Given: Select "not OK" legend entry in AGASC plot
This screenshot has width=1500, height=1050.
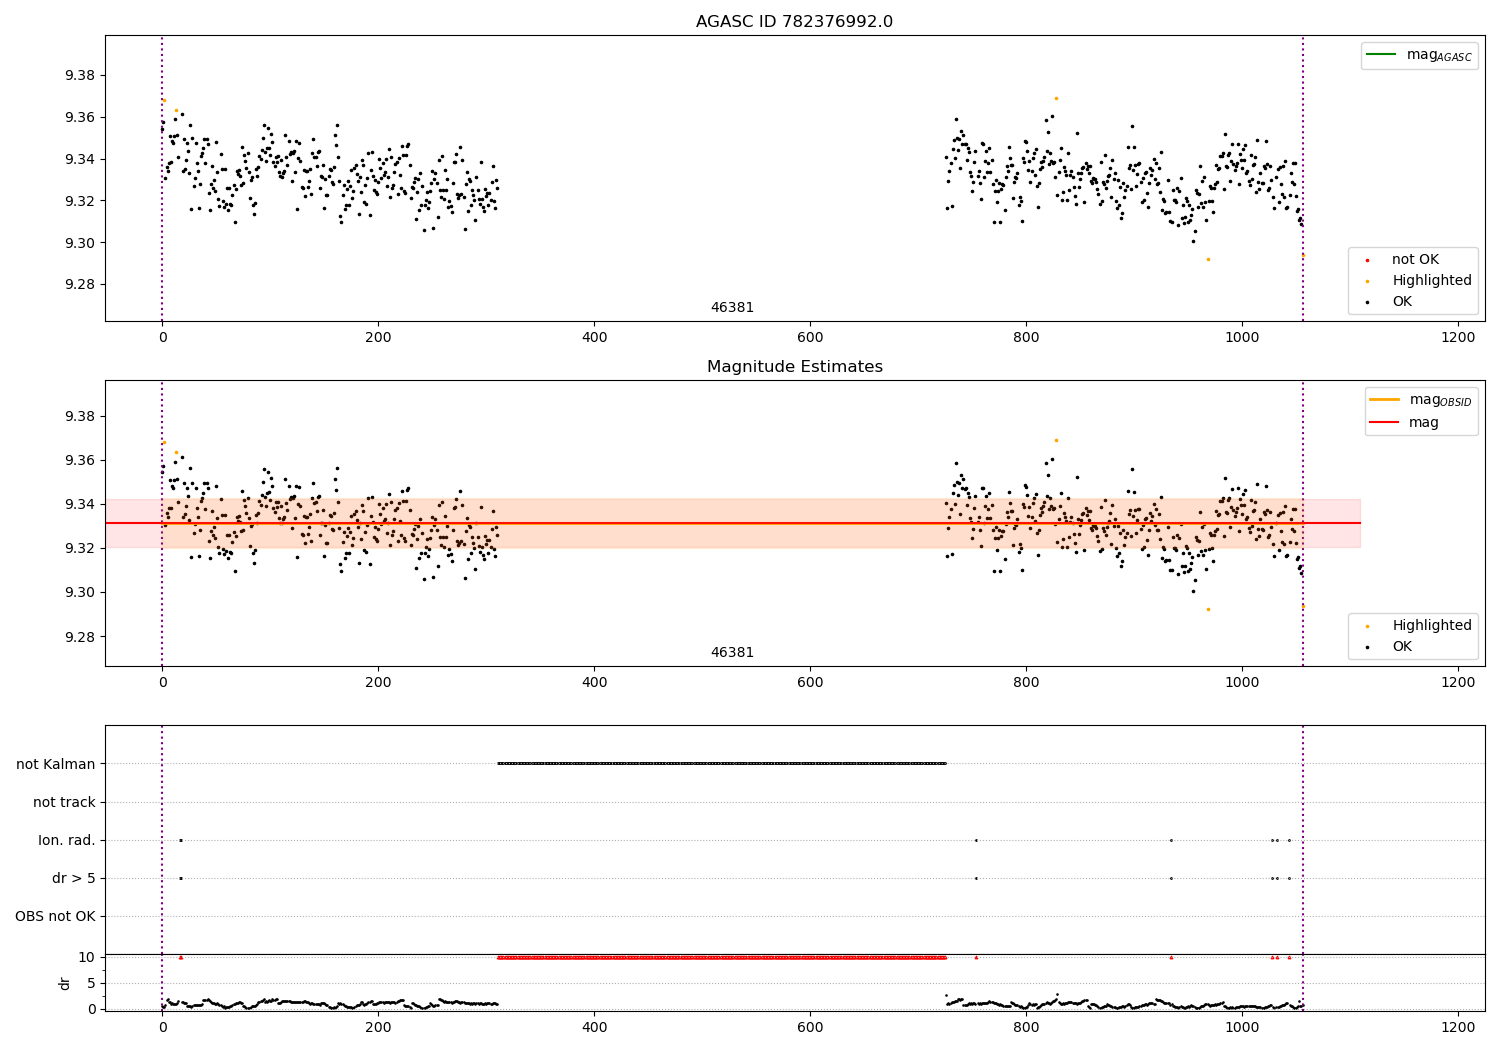Looking at the screenshot, I should coord(1415,260).
